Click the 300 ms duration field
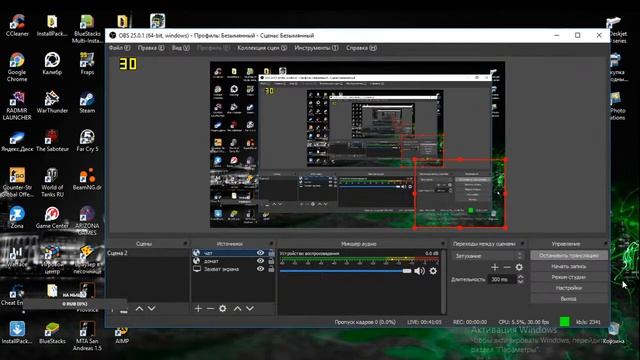The image size is (640, 360). (502, 280)
